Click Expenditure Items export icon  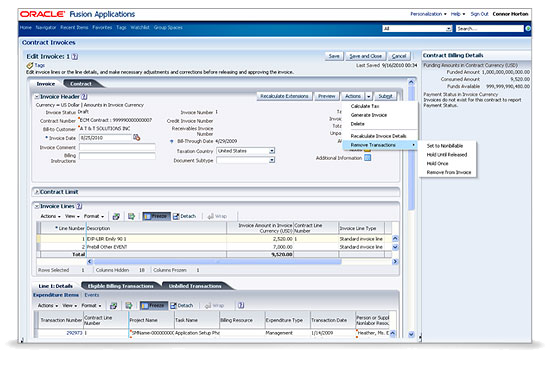(x=129, y=306)
